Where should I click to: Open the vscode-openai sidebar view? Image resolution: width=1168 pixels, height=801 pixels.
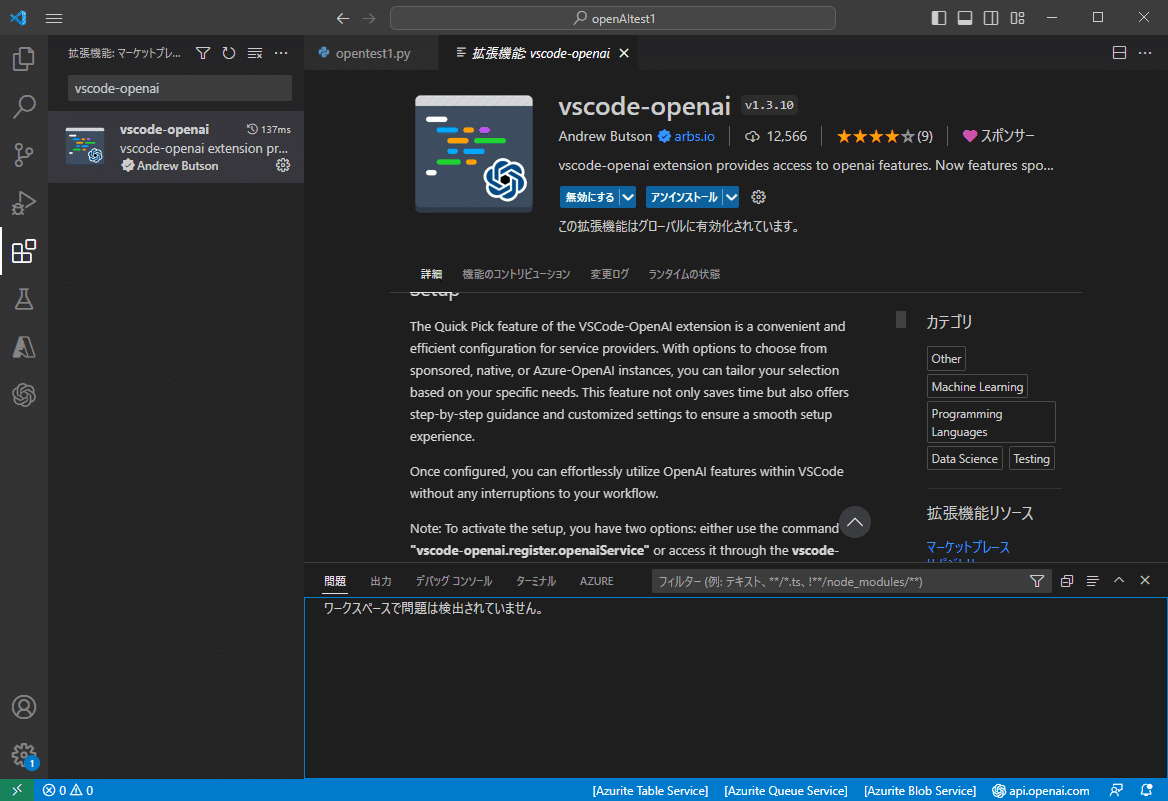(x=24, y=394)
